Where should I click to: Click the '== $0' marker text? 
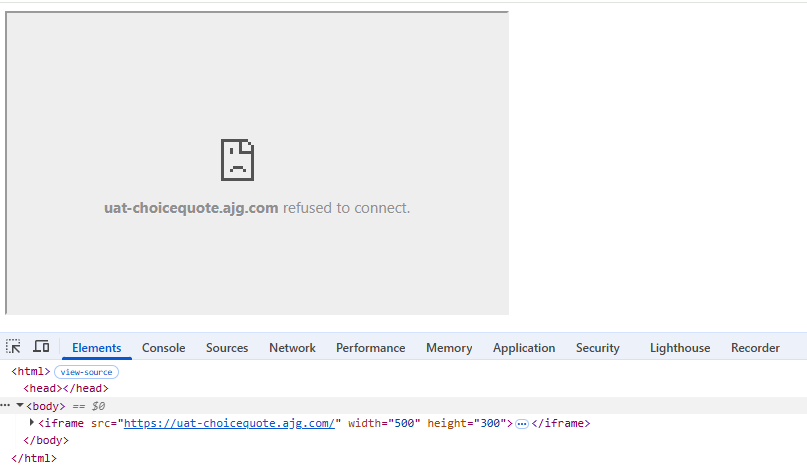tap(89, 406)
